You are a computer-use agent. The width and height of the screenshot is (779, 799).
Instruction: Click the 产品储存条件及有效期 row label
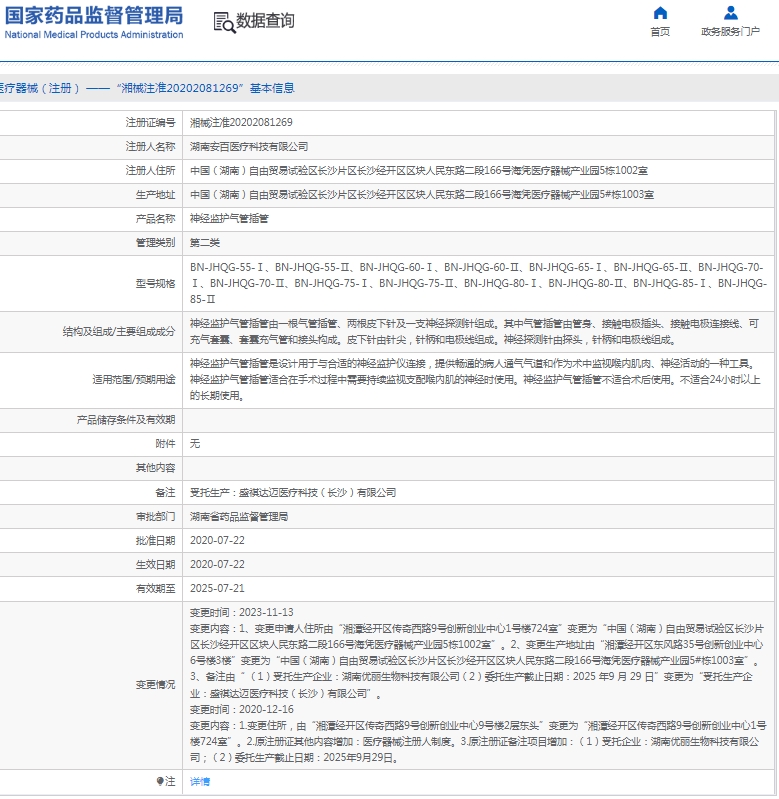pyautogui.click(x=126, y=420)
